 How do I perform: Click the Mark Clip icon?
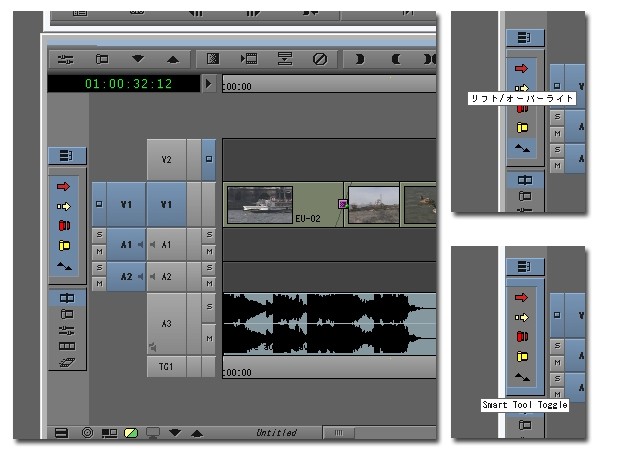429,59
